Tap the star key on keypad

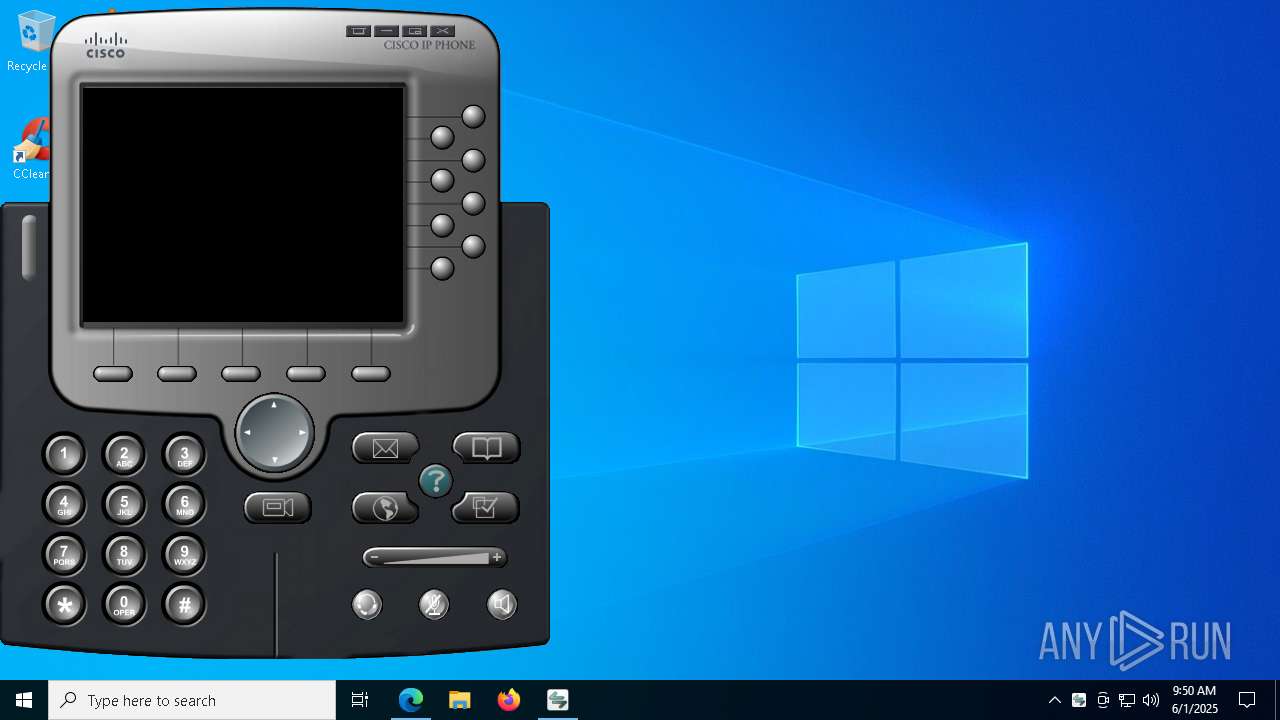(x=64, y=604)
